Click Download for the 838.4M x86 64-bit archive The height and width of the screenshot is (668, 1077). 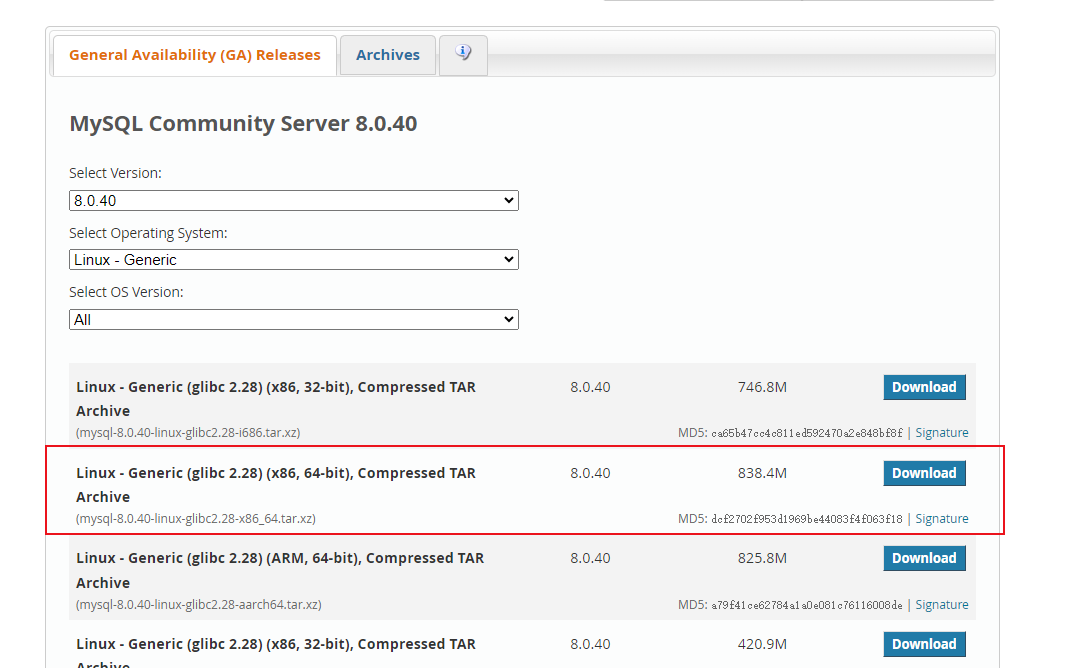[924, 473]
